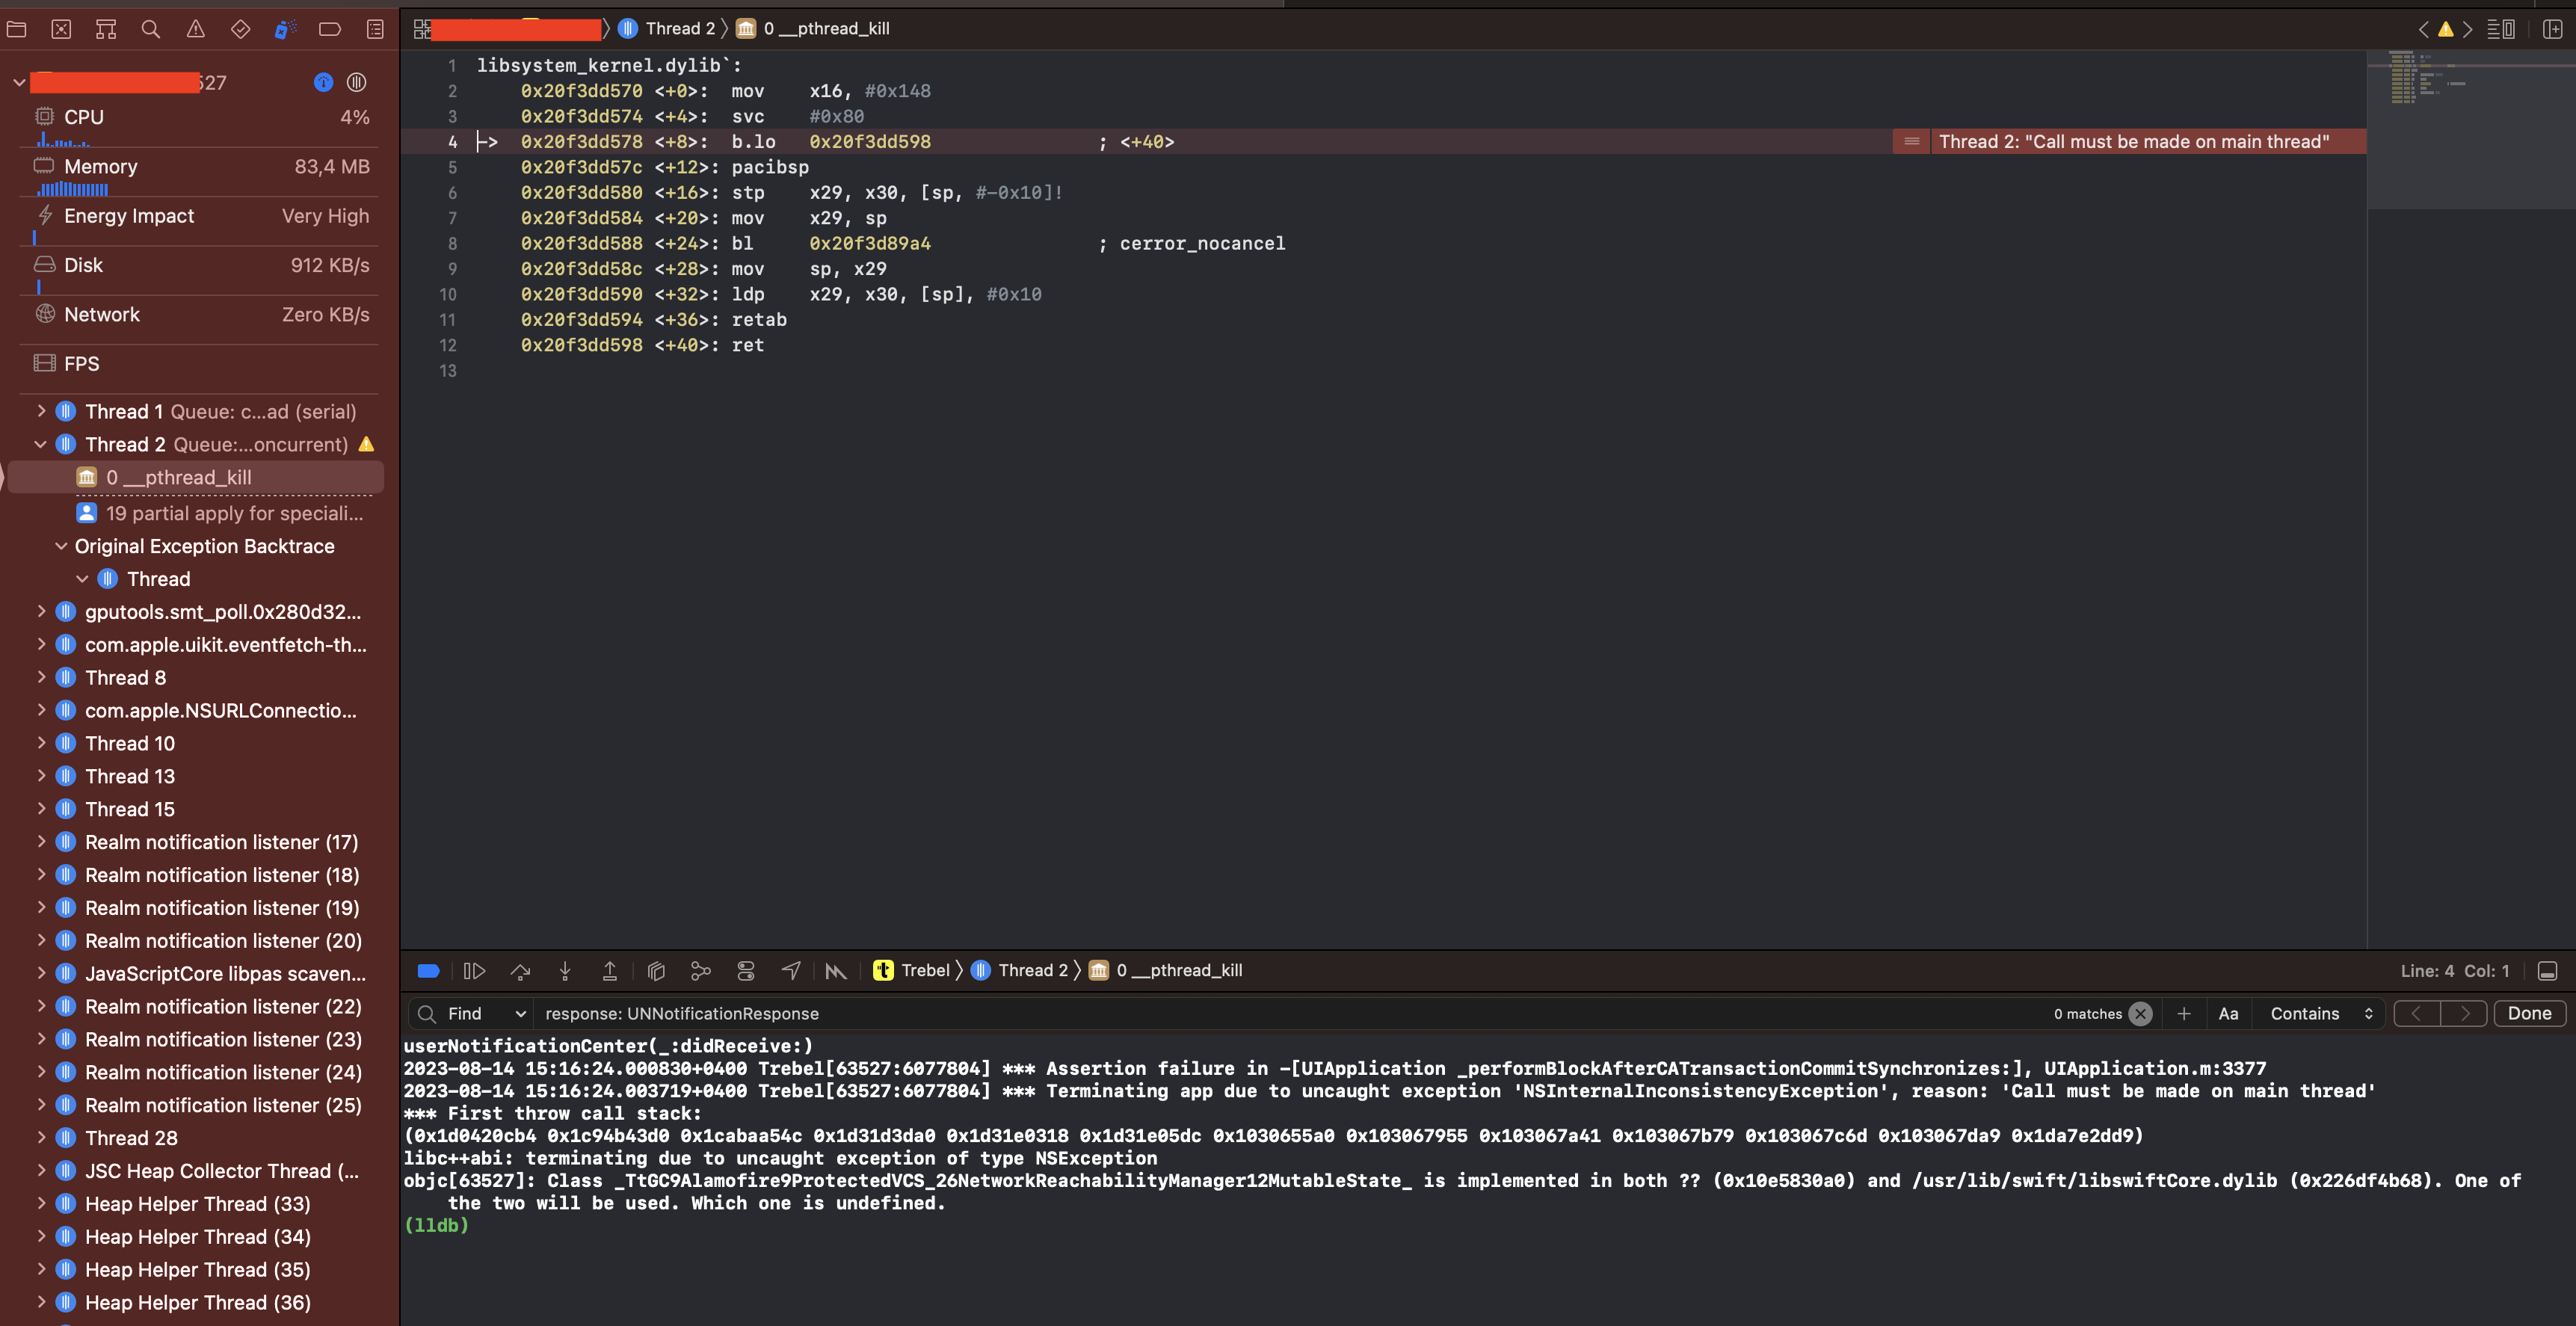Click the Step Over debug button
This screenshot has width=2576, height=1326.
[520, 970]
